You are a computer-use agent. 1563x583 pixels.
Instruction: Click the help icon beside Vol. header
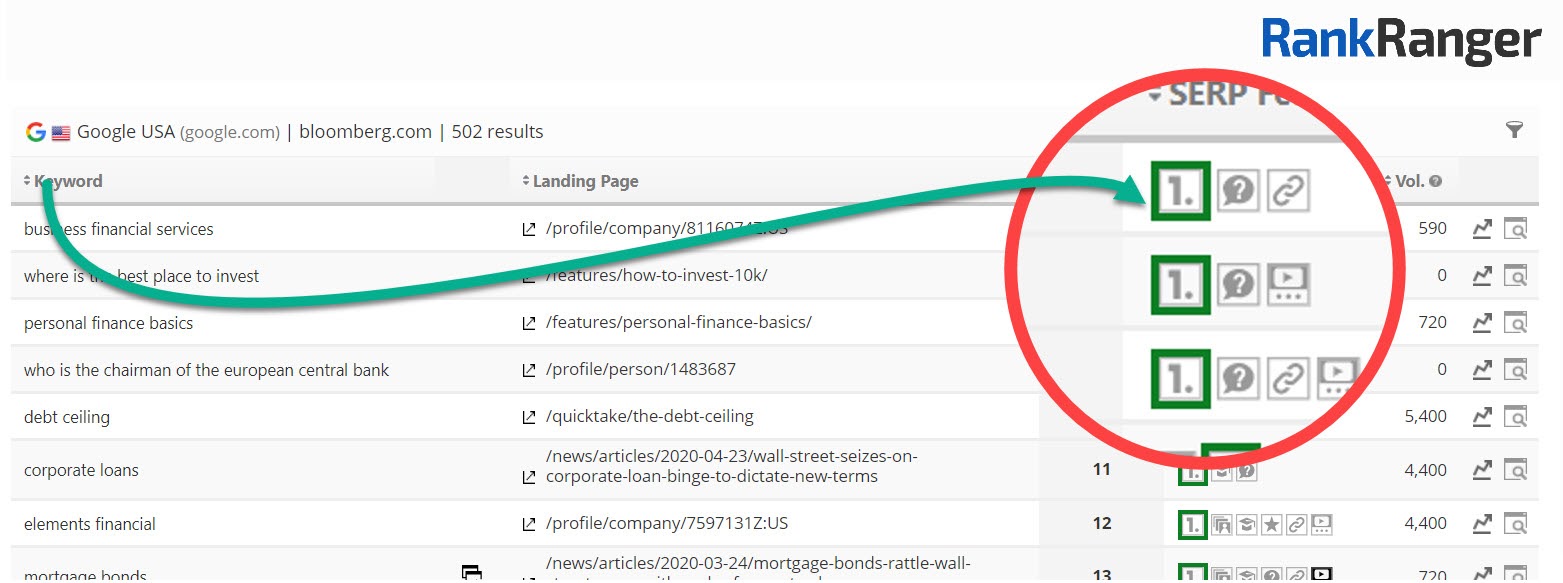[x=1436, y=182]
